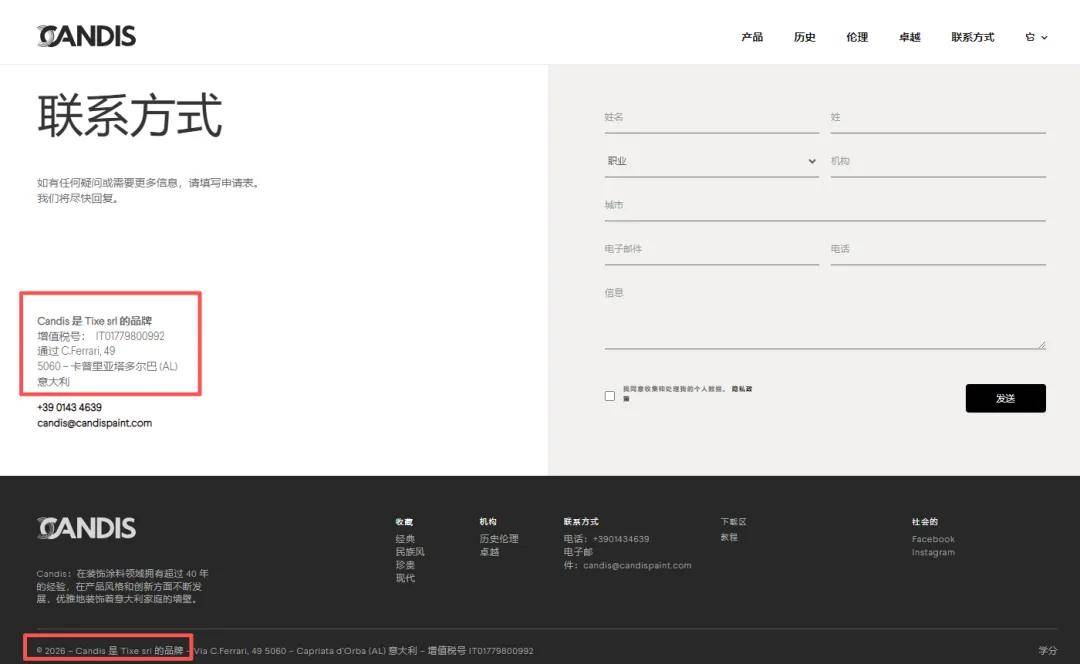This screenshot has width=1080, height=664.
Task: Click the 发送 button
Action: (x=1005, y=398)
